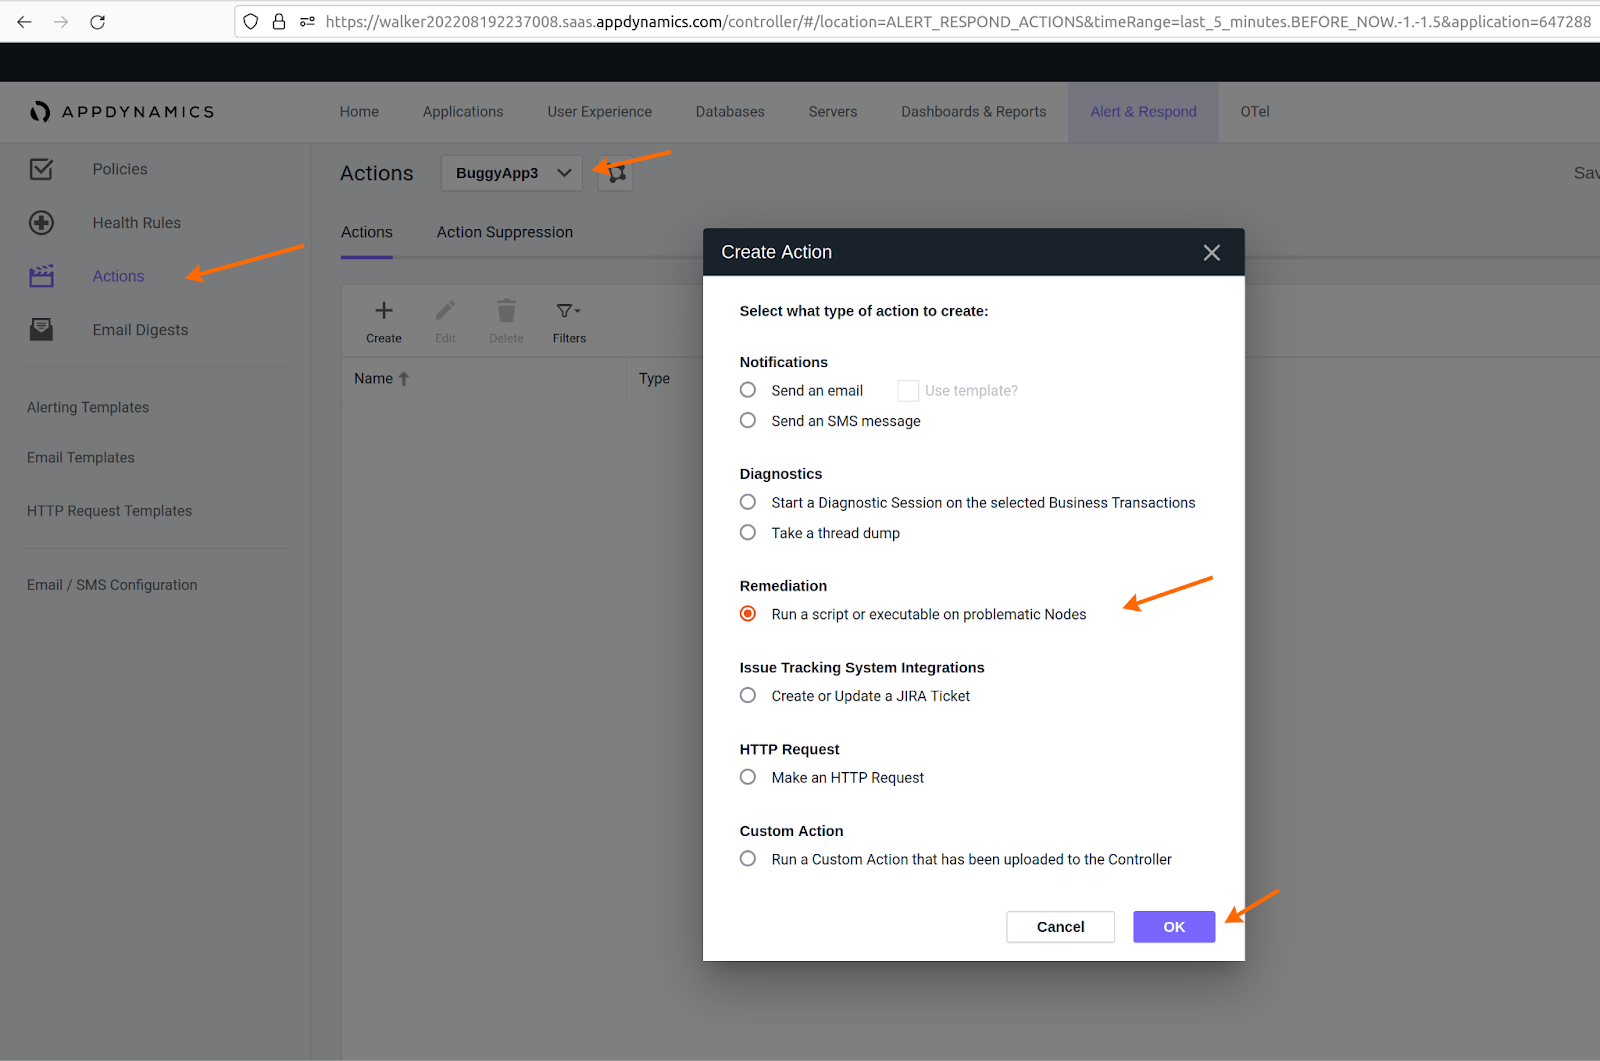Open the Applications menu

pyautogui.click(x=463, y=112)
